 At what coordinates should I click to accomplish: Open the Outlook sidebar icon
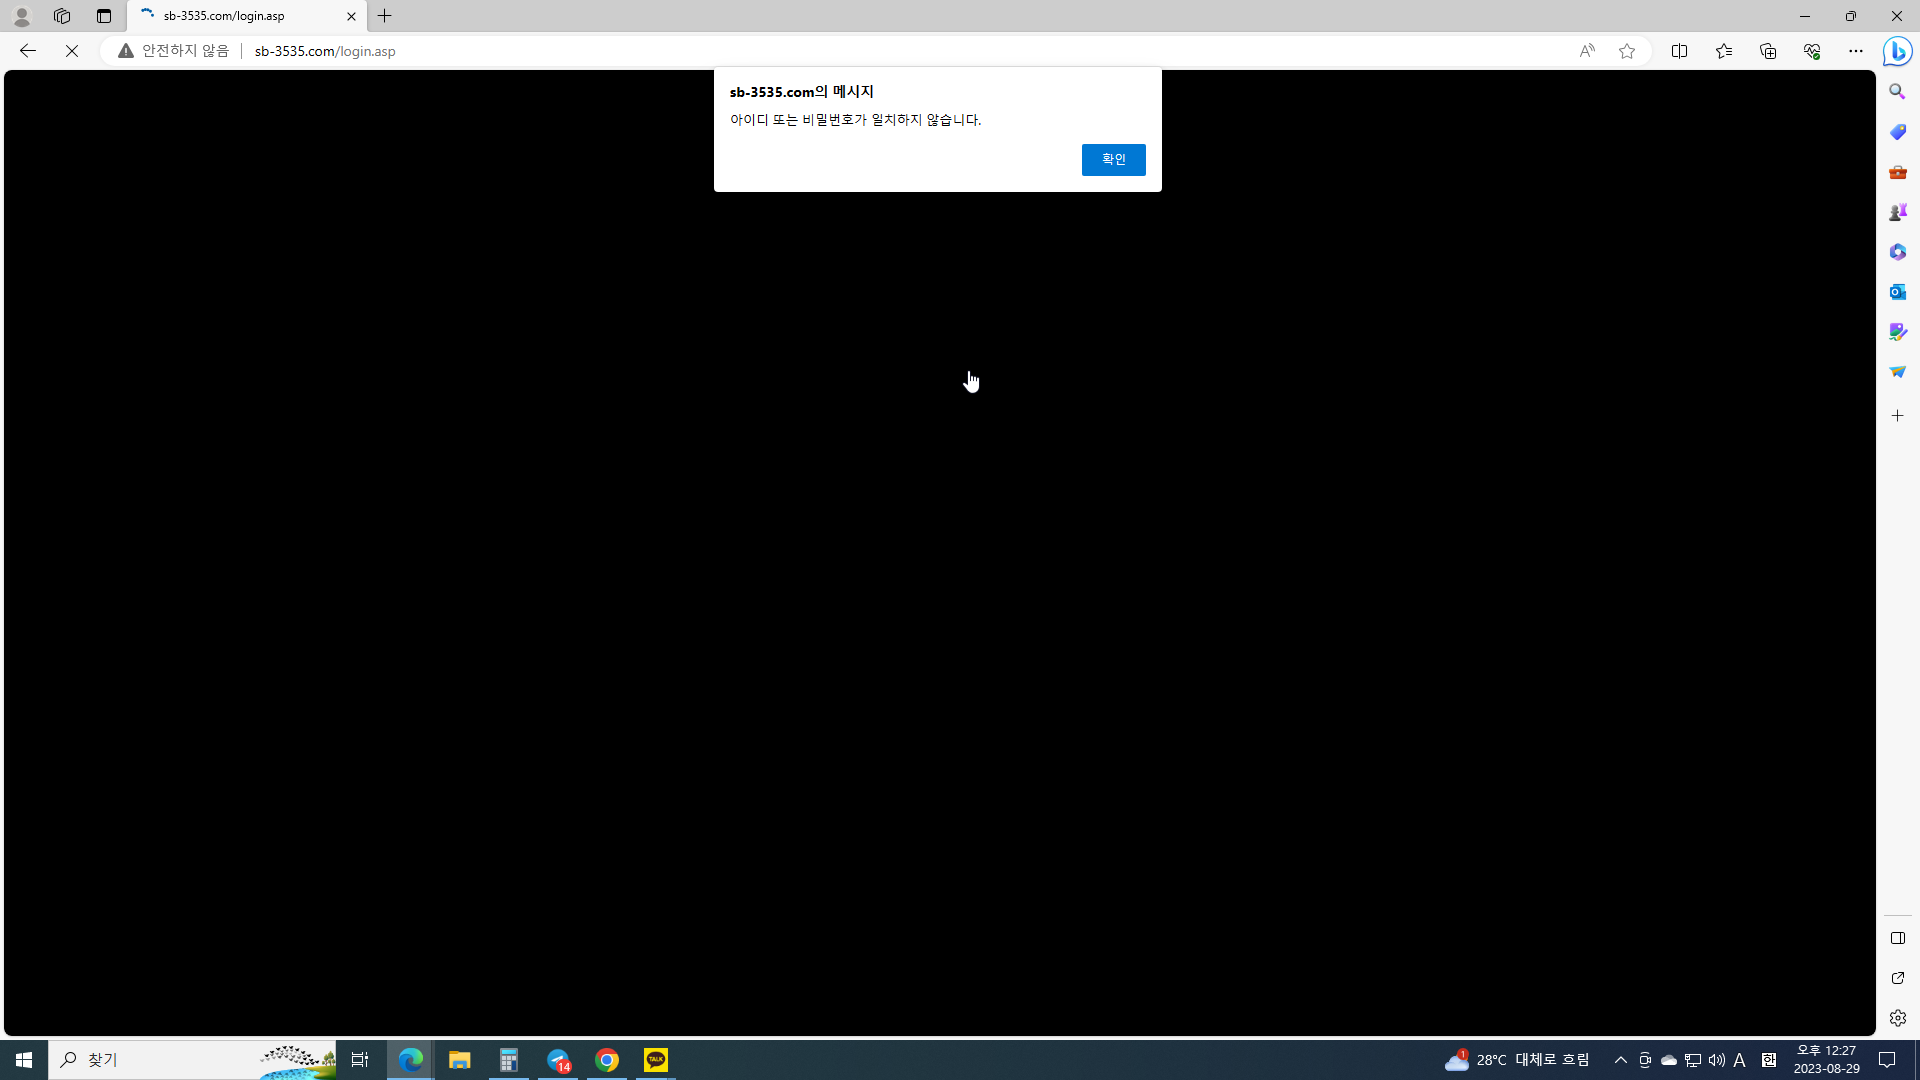1897,292
